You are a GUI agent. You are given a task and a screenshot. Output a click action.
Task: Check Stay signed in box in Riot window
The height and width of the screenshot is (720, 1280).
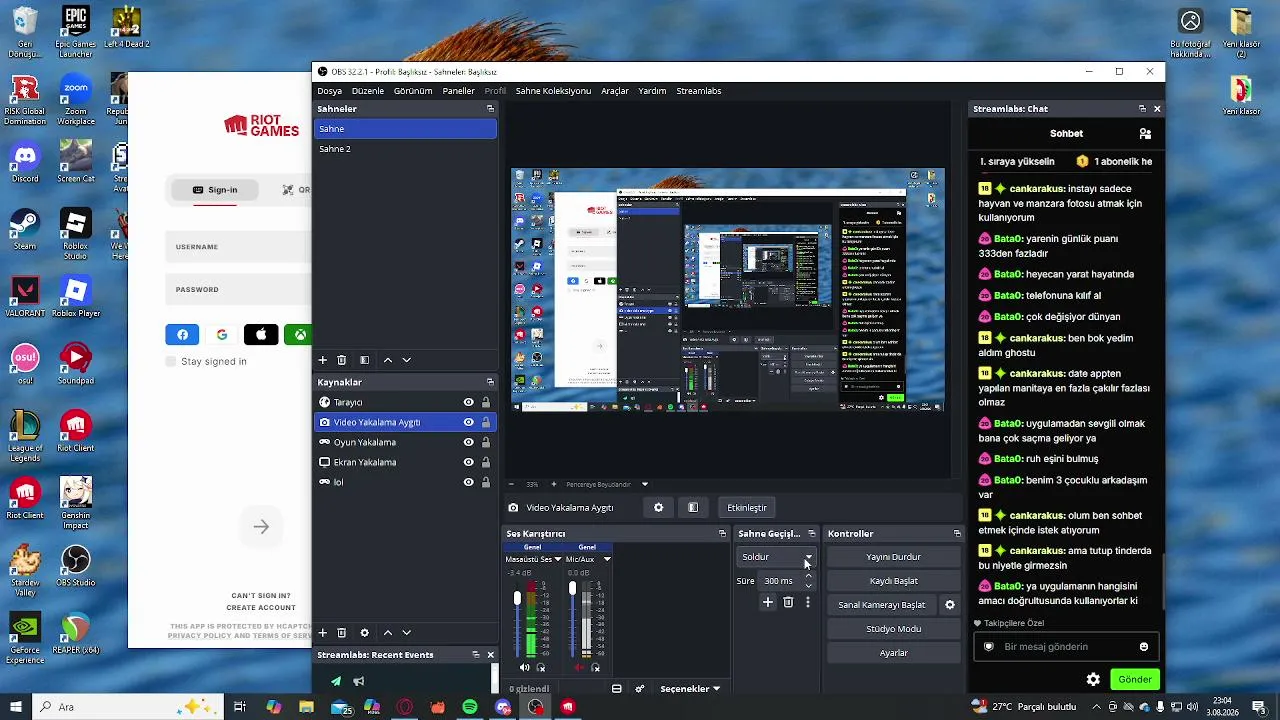[170, 361]
